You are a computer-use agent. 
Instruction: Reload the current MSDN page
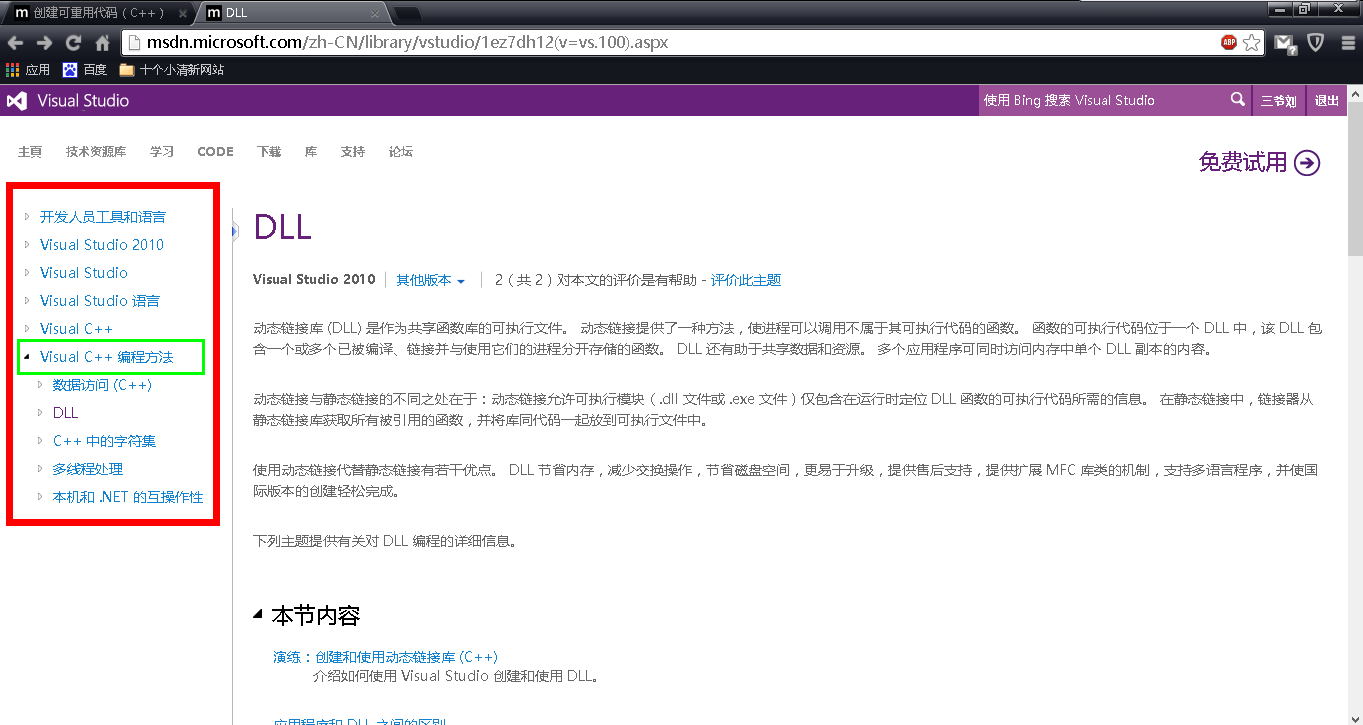click(73, 43)
